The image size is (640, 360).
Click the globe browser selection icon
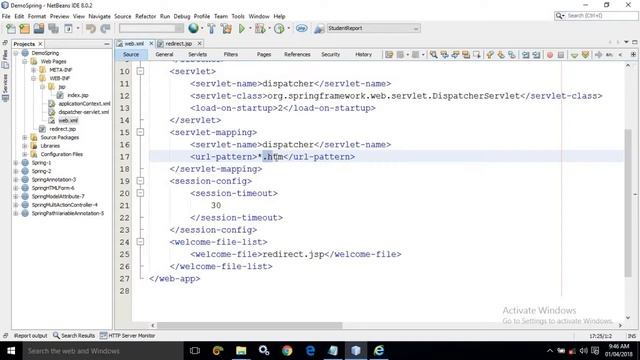pos(193,28)
